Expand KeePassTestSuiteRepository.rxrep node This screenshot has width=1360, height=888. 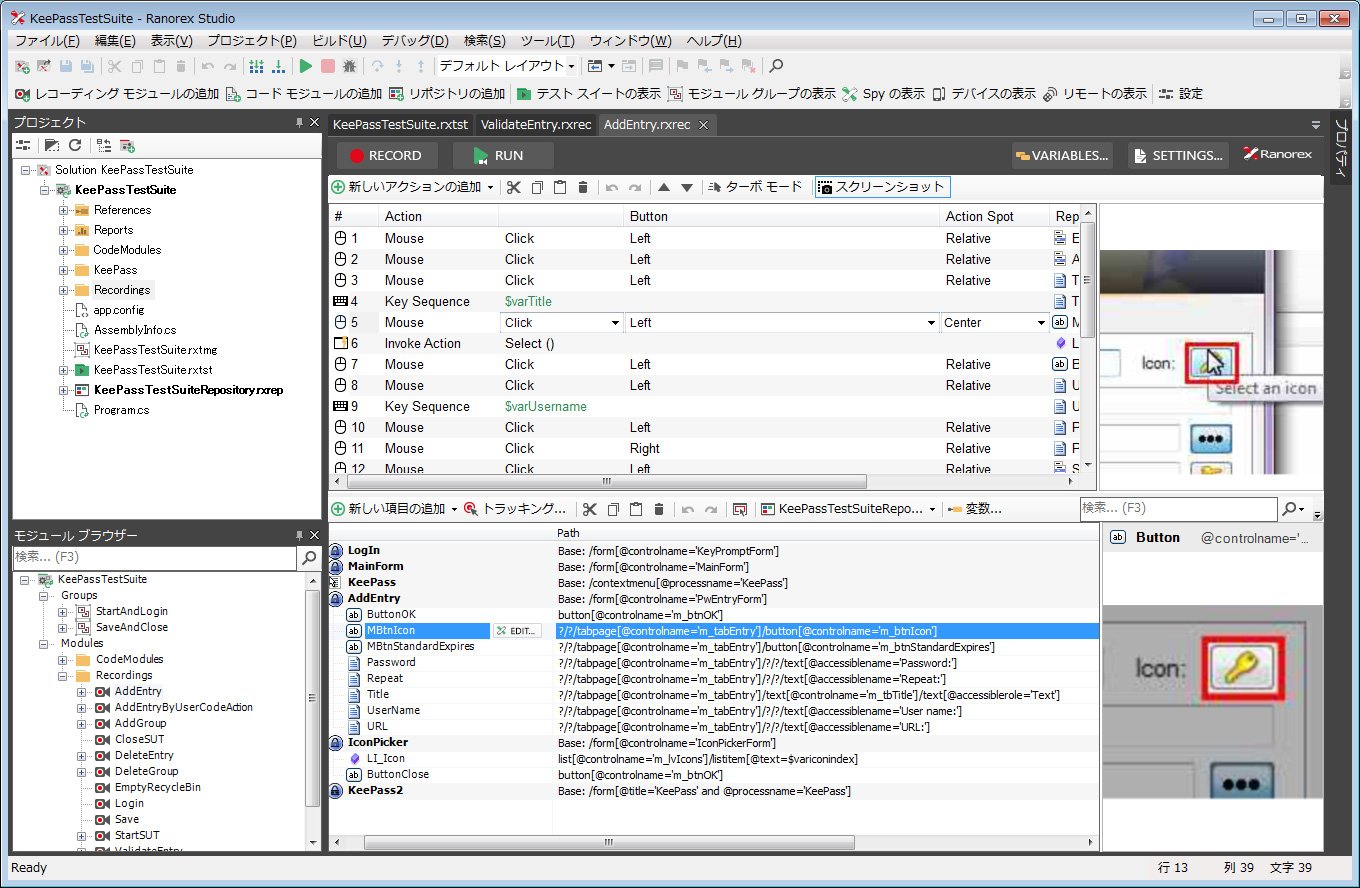point(64,390)
